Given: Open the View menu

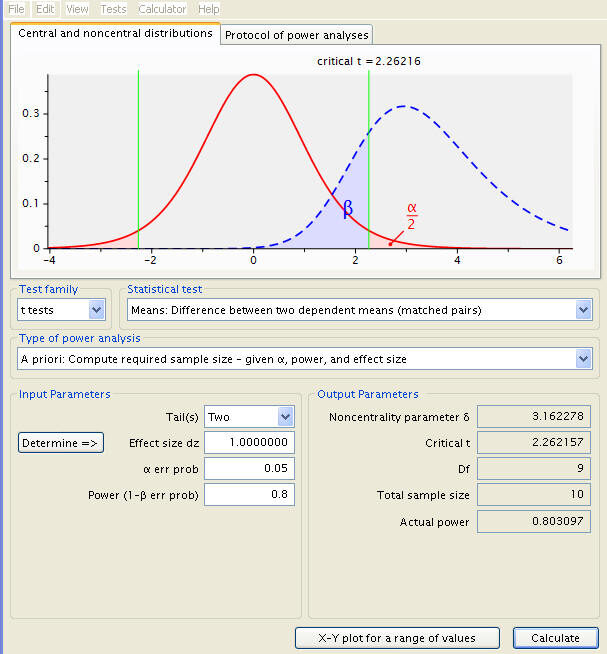Looking at the screenshot, I should click(x=77, y=9).
